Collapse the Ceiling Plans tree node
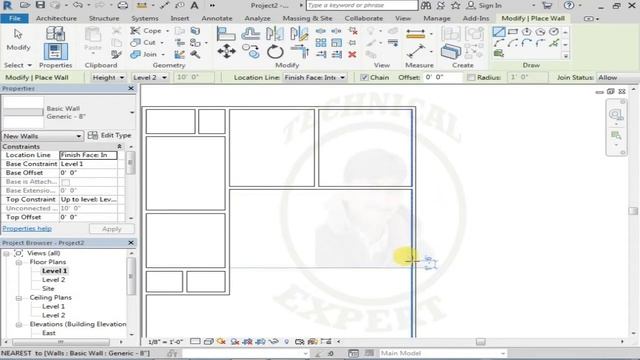 coord(19,298)
